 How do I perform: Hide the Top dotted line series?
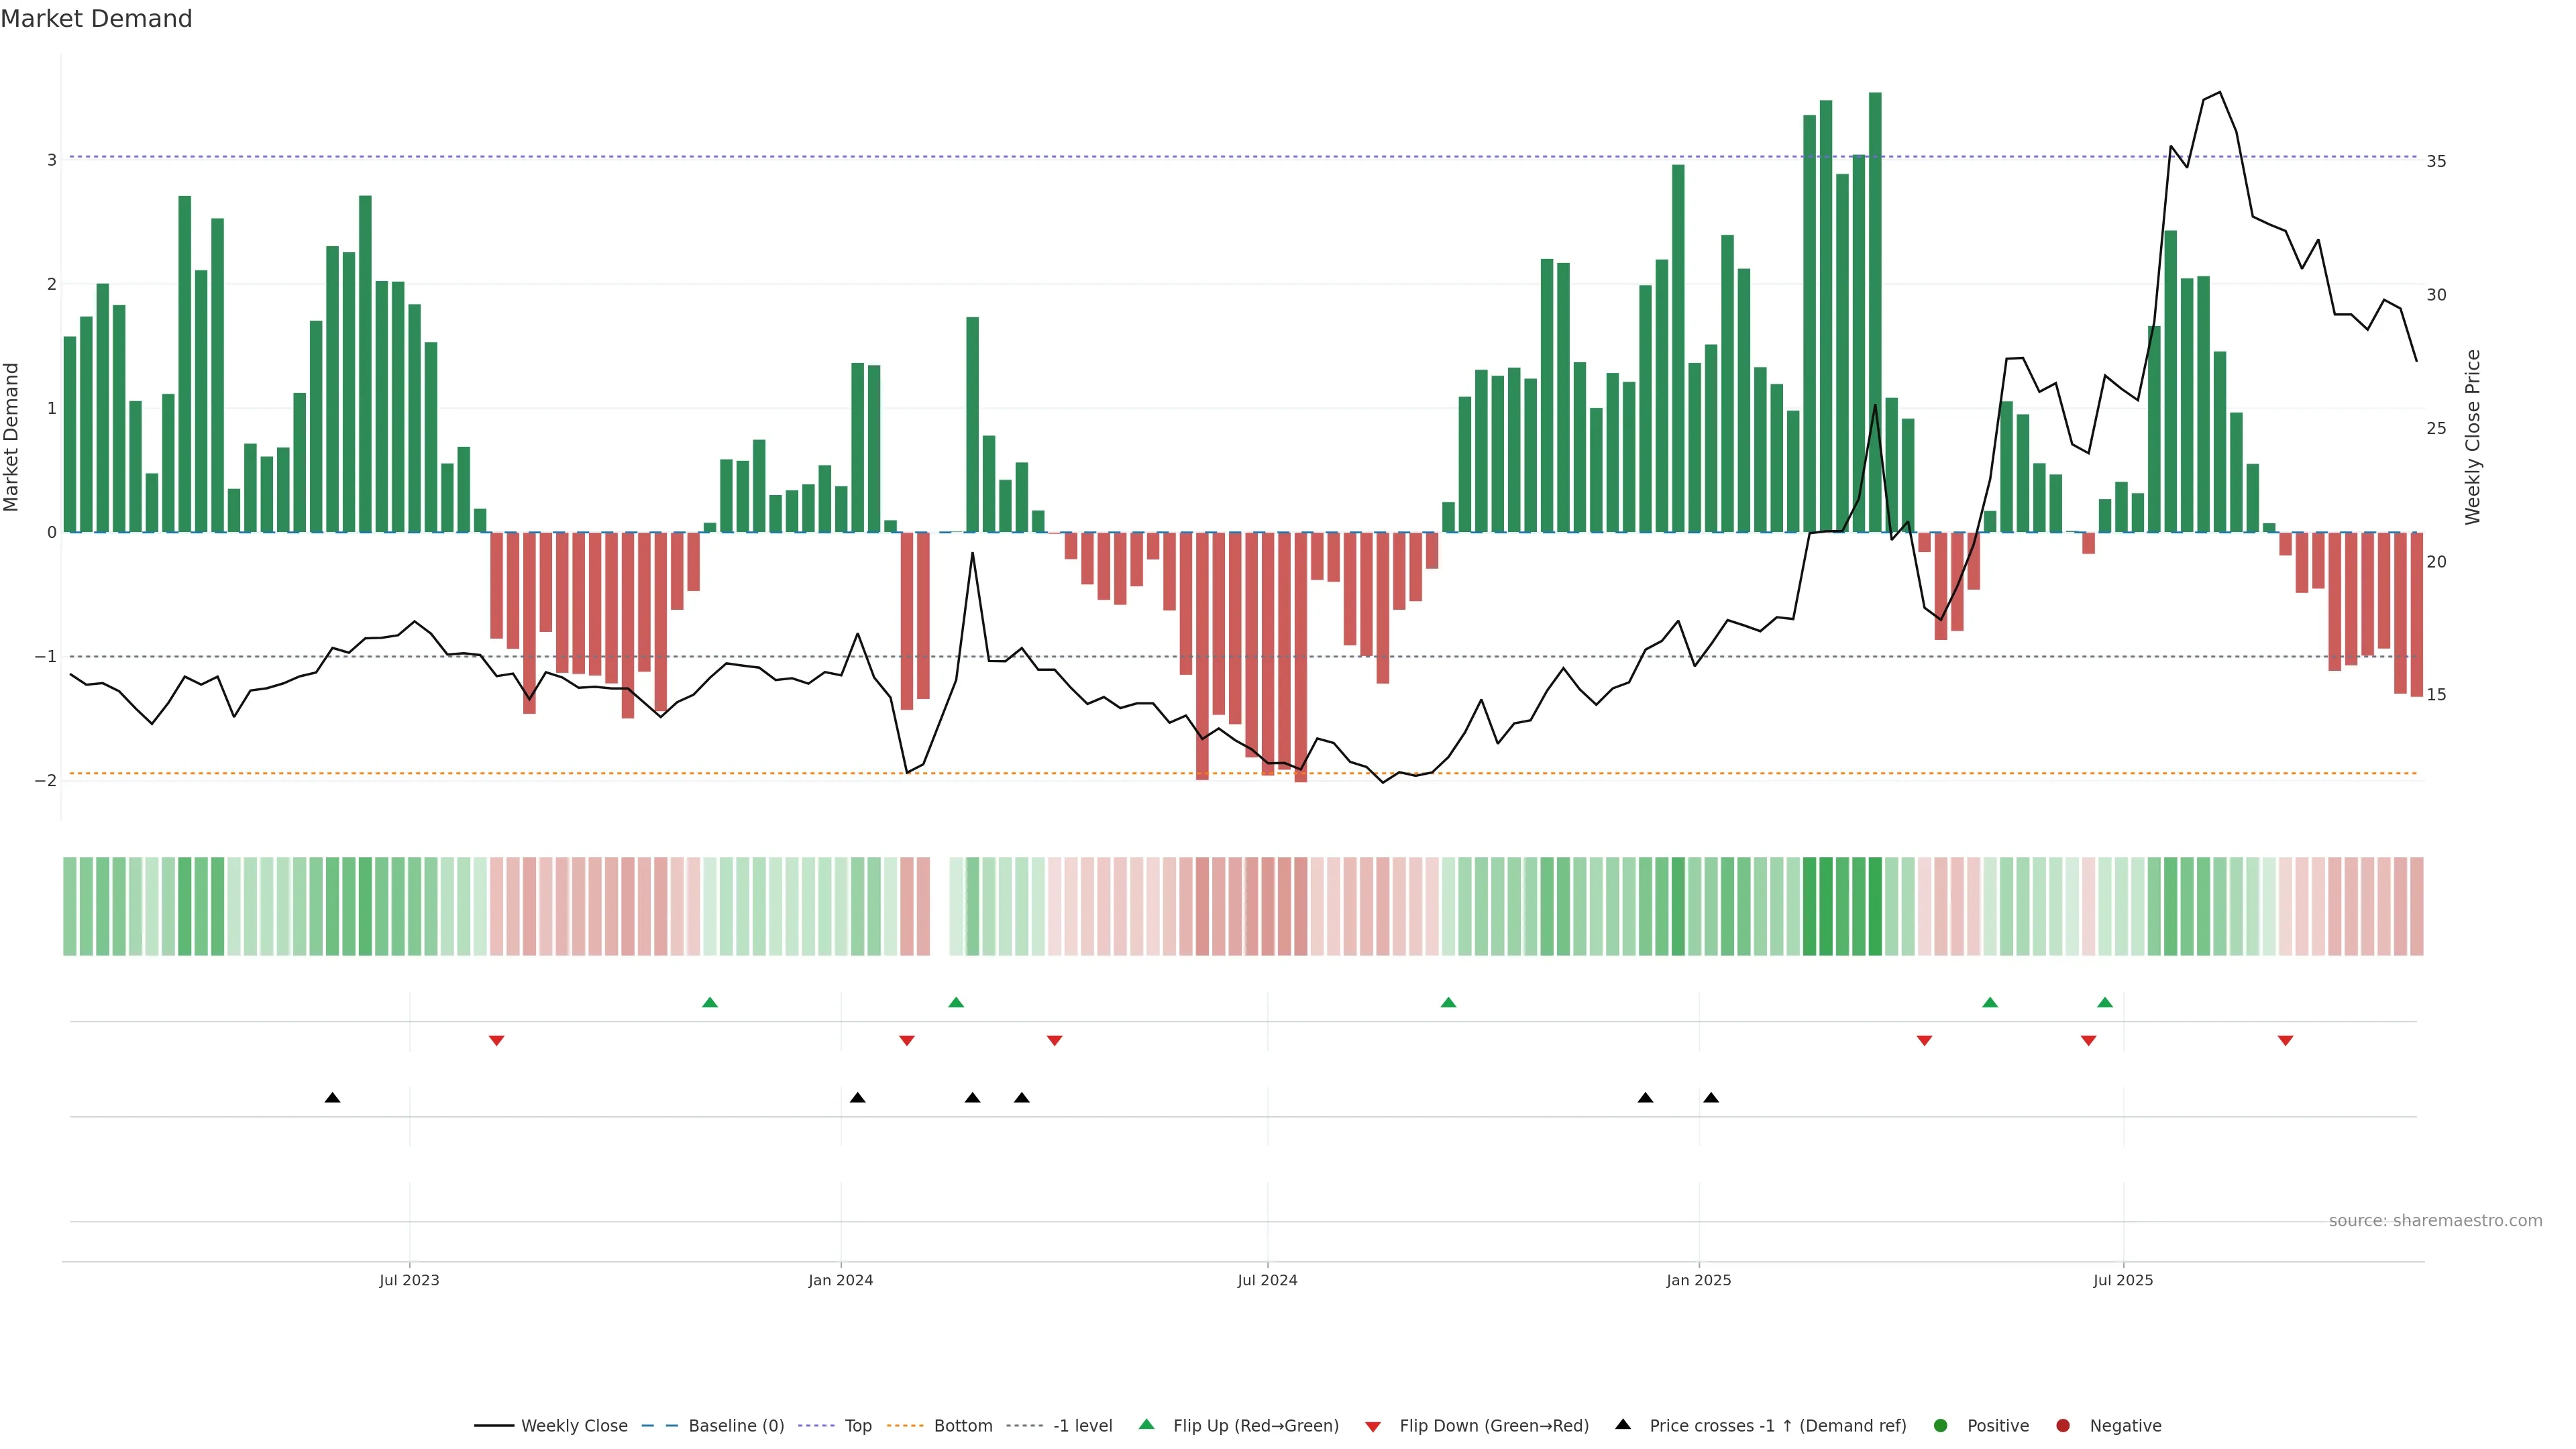tap(857, 1426)
